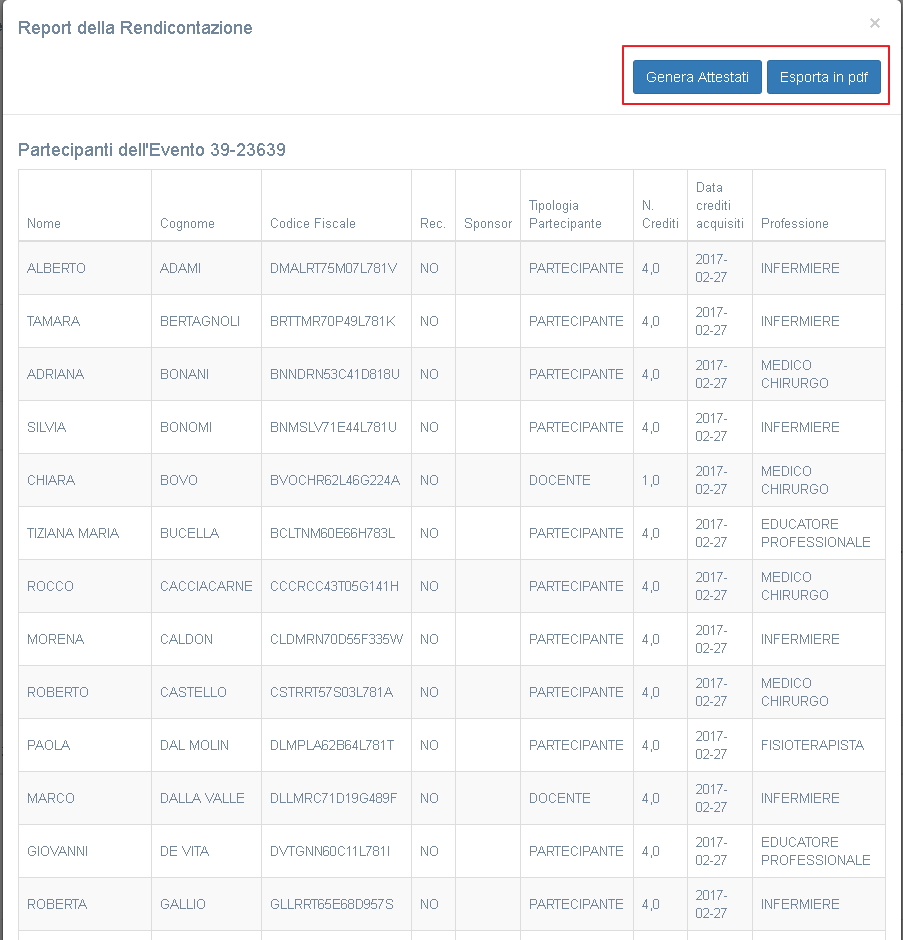Select fiscal code BNNDRN53C41D818U

pos(335,374)
